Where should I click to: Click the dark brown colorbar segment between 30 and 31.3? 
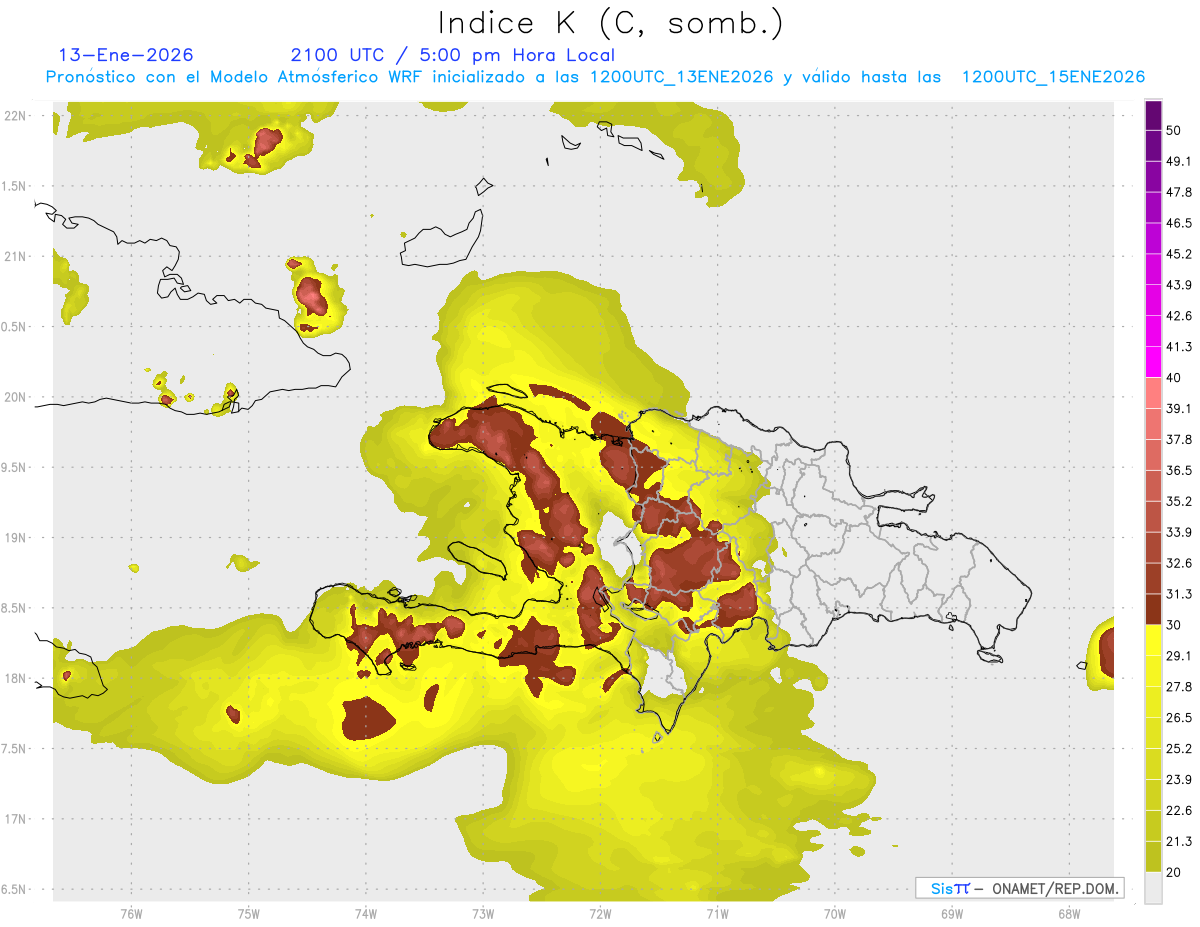click(x=1154, y=610)
